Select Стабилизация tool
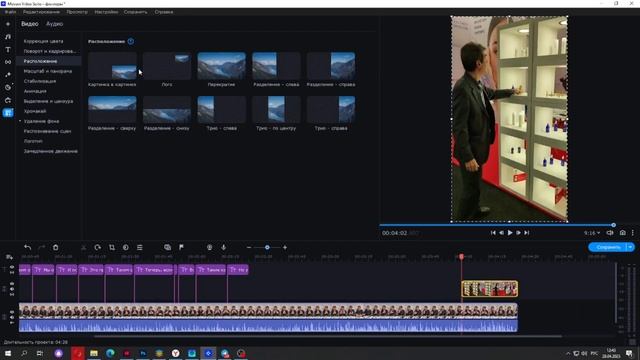Viewport: 640px width, 360px height. coord(40,81)
